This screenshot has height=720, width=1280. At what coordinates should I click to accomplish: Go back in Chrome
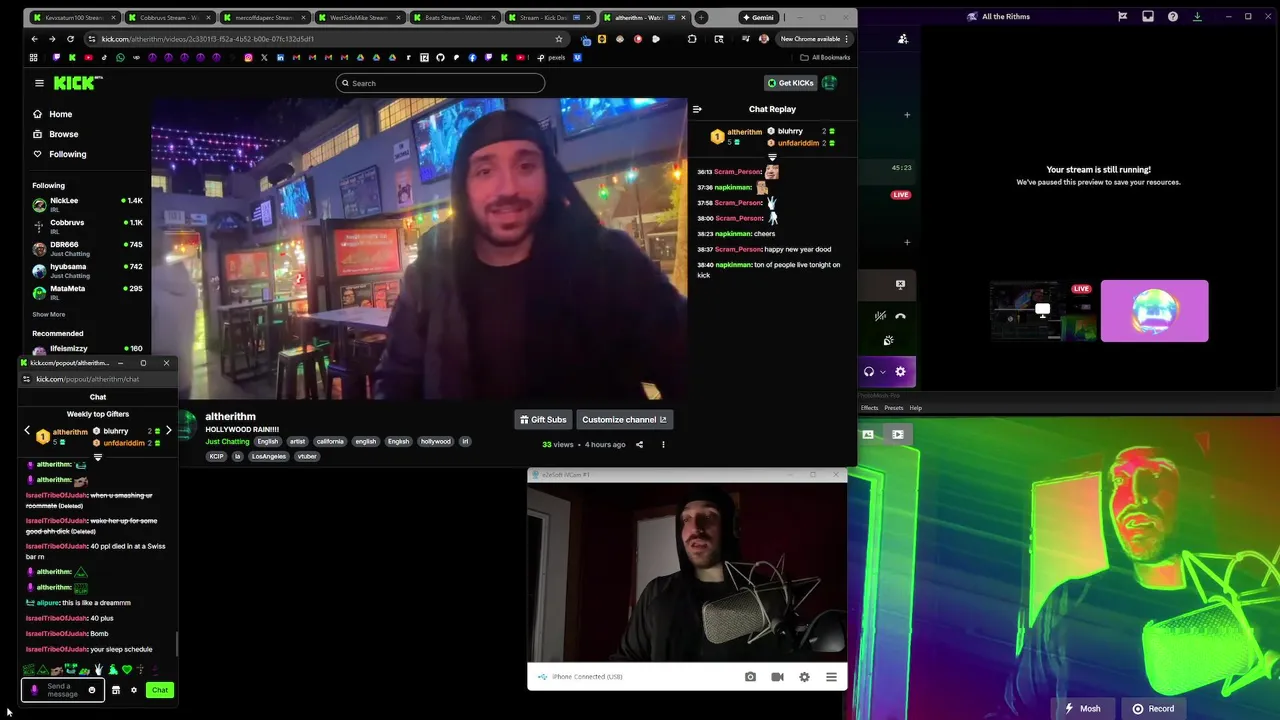[x=34, y=39]
